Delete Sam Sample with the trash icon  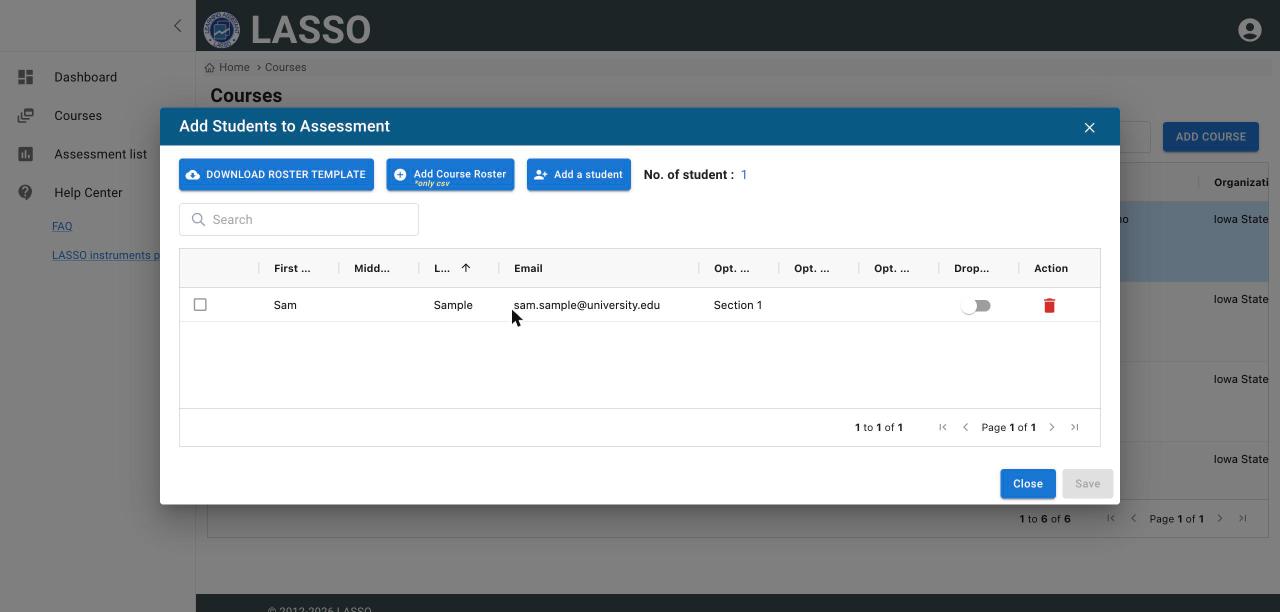click(x=1049, y=305)
